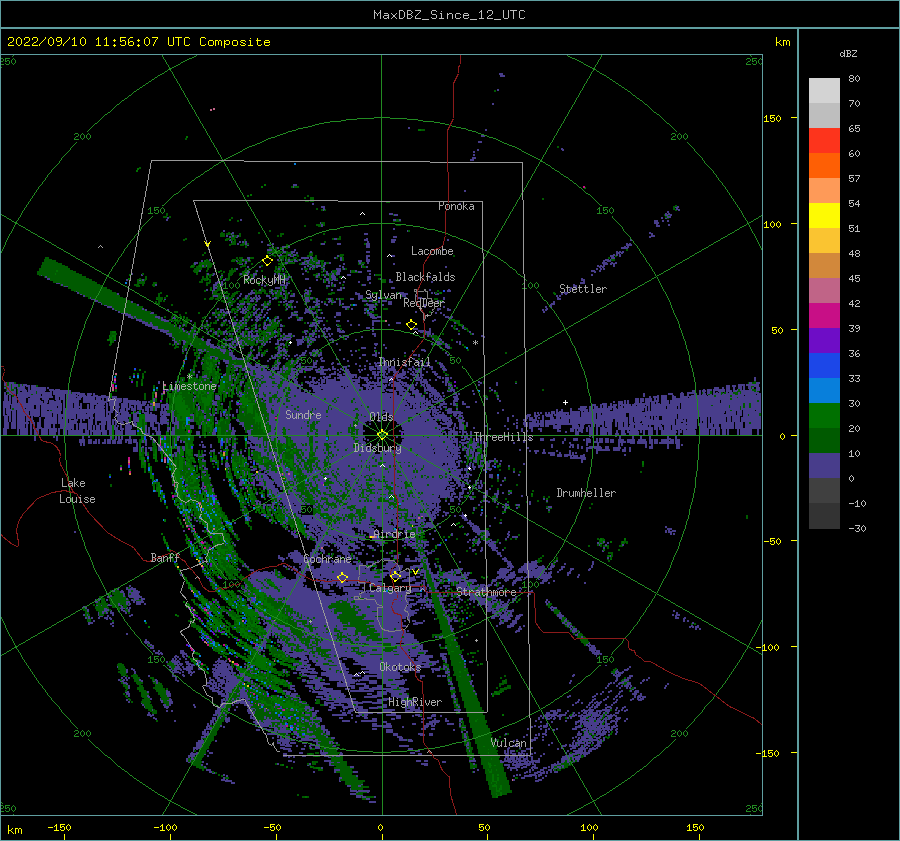Click the RockyMH label
900x841 pixels.
(x=264, y=280)
